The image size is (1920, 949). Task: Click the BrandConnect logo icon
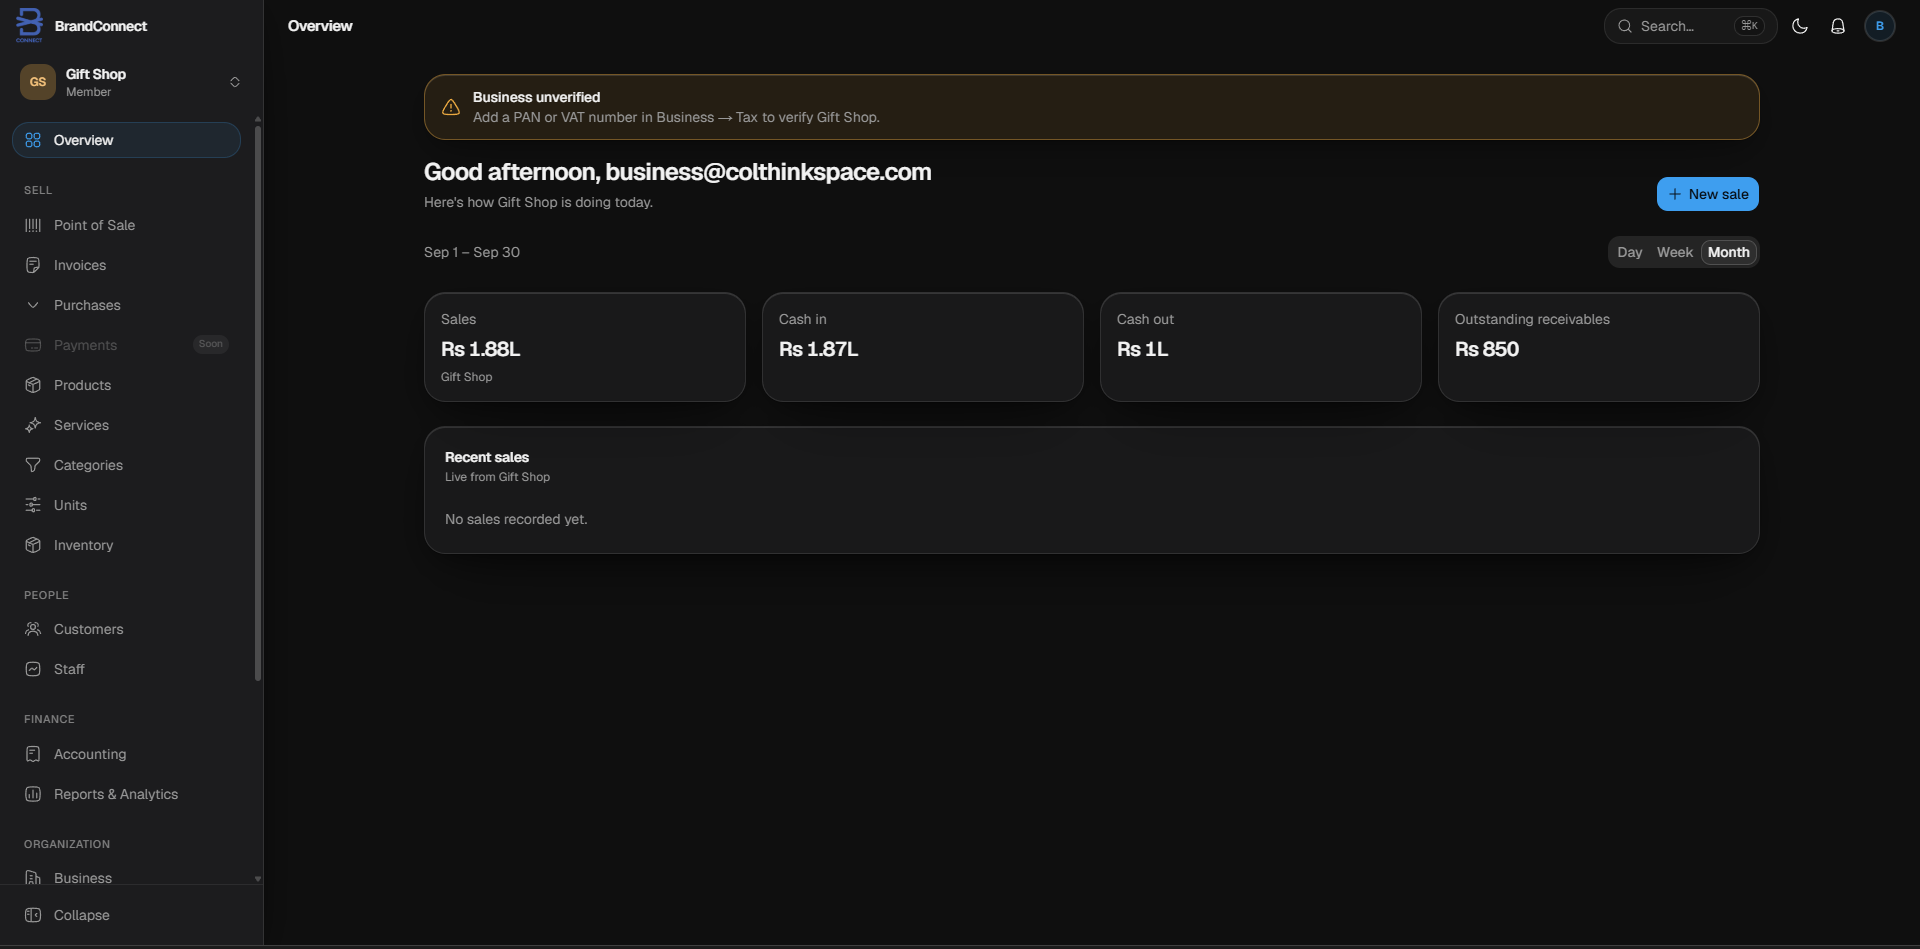point(30,25)
